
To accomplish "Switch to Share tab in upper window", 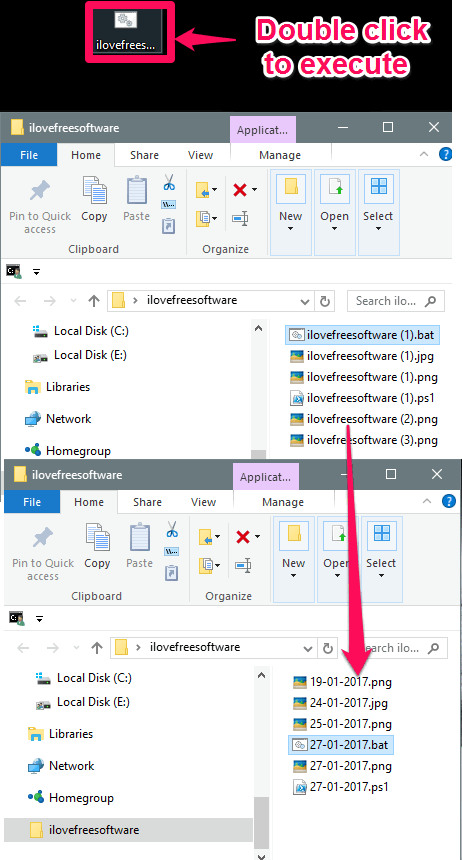I will click(144, 155).
